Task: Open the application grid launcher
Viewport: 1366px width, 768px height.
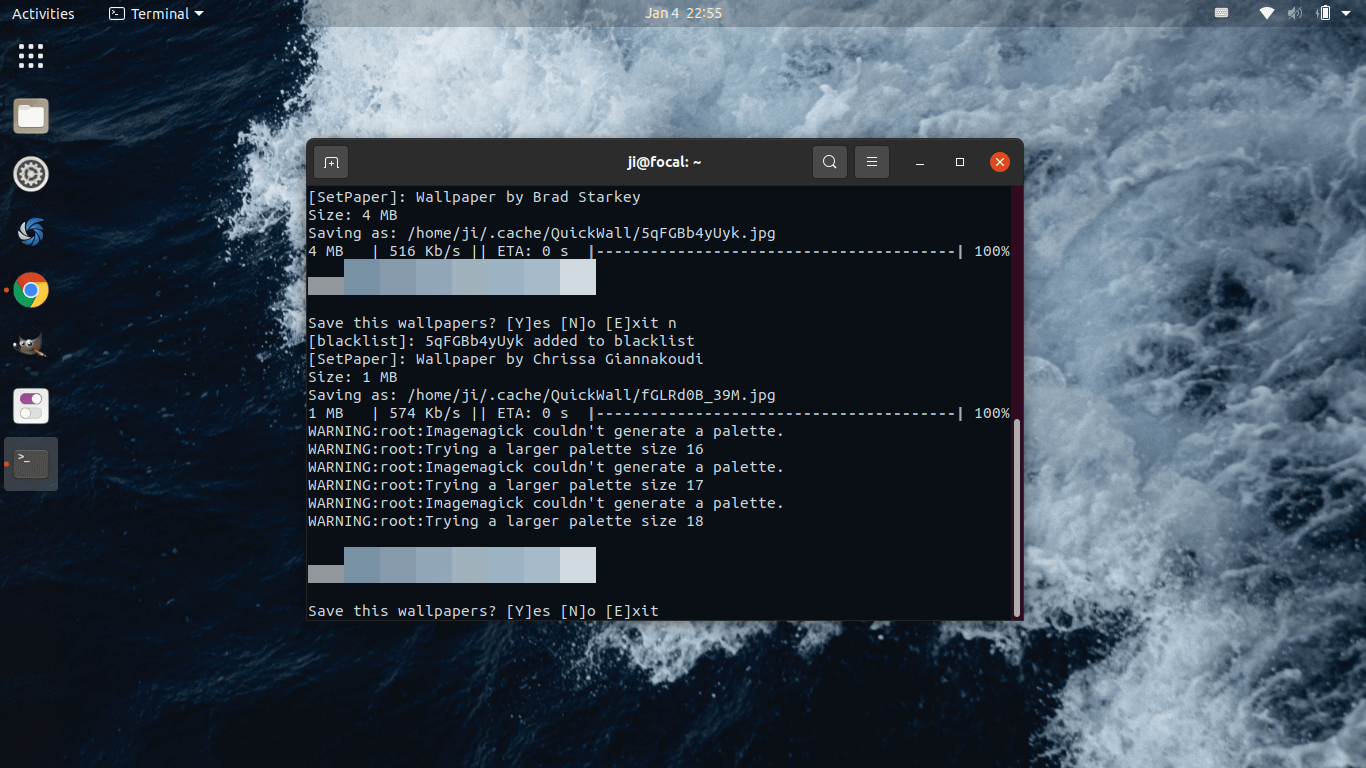Action: tap(31, 56)
